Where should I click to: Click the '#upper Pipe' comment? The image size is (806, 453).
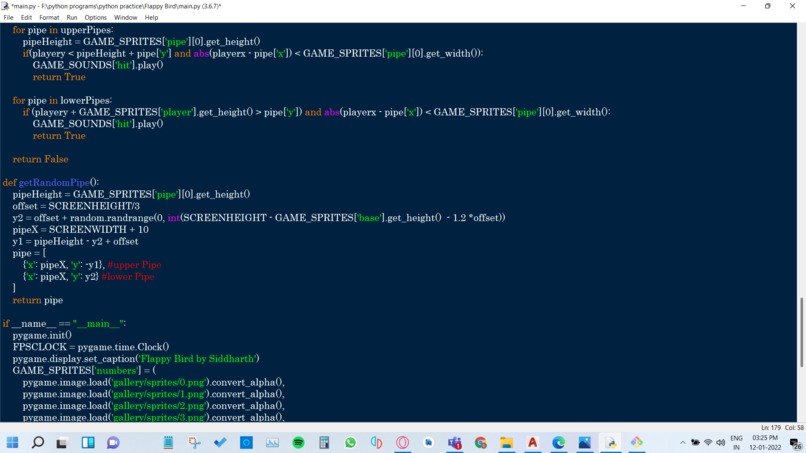click(134, 265)
